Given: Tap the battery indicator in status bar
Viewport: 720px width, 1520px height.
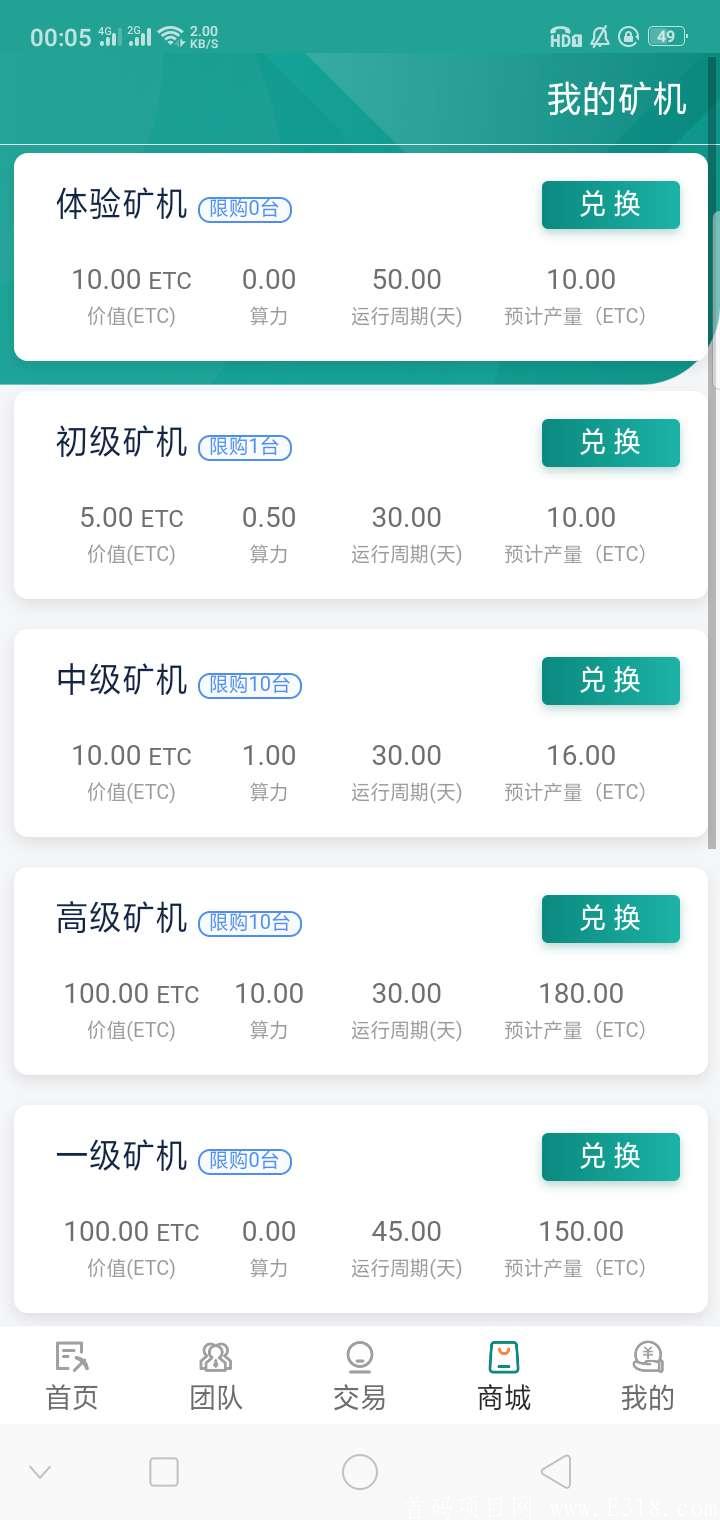Looking at the screenshot, I should (x=666, y=37).
